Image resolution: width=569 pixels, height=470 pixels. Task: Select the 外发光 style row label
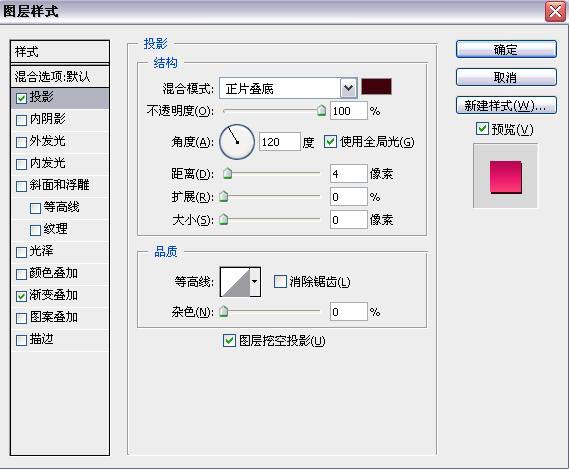tap(48, 141)
